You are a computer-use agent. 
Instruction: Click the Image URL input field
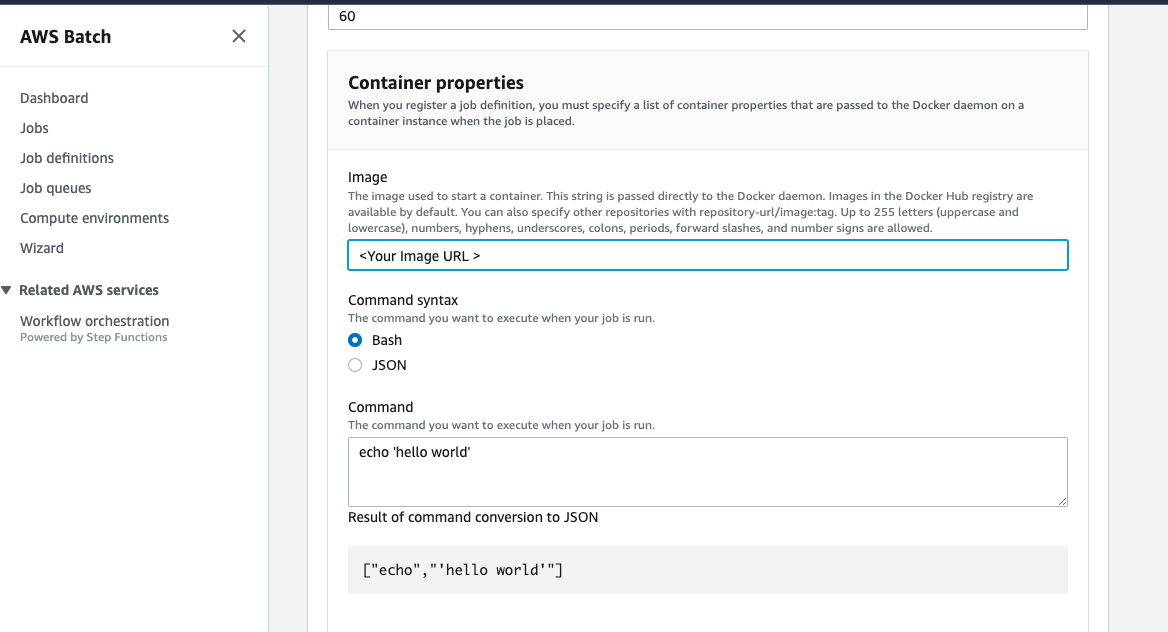(708, 256)
